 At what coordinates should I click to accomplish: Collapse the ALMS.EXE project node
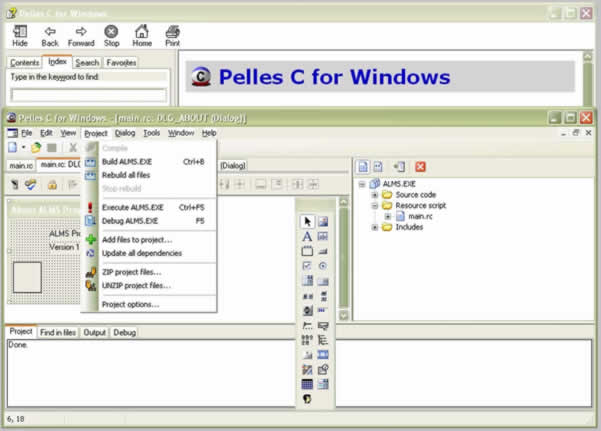(362, 184)
